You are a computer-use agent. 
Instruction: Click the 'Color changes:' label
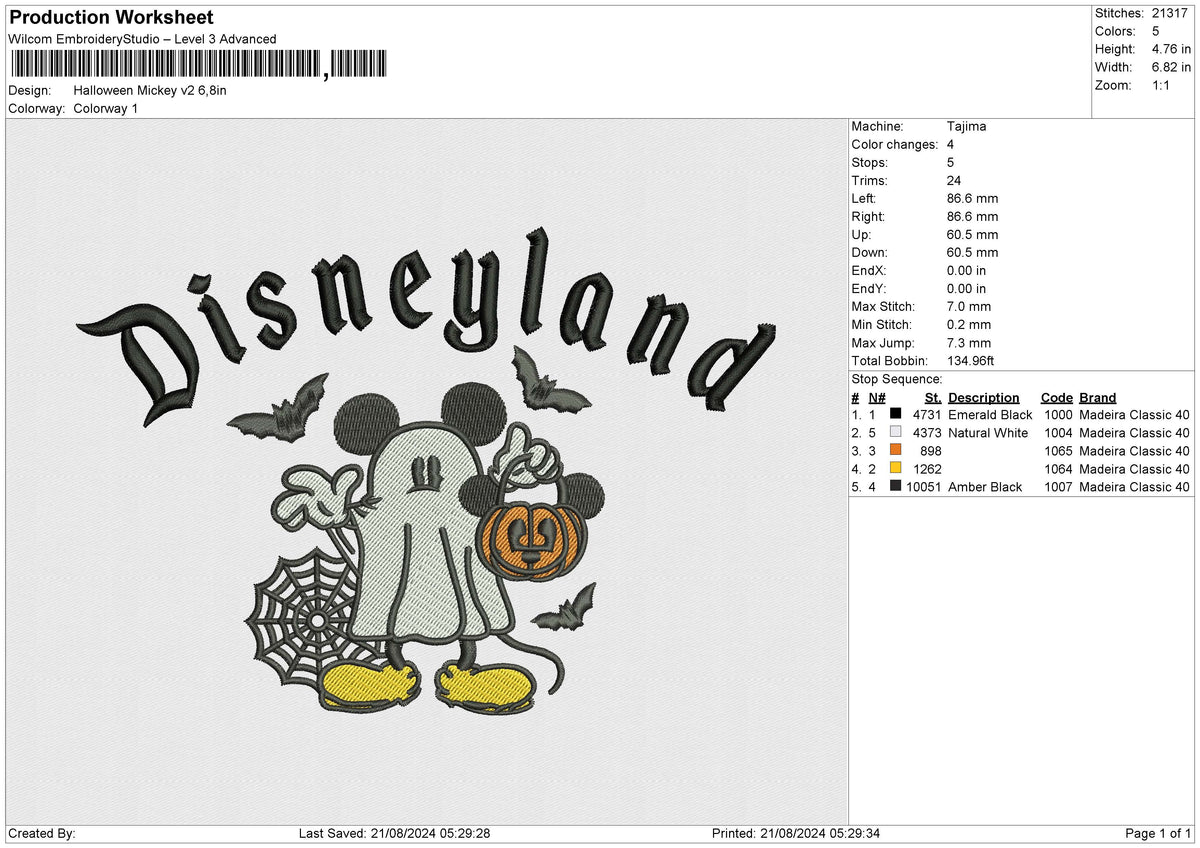[895, 145]
